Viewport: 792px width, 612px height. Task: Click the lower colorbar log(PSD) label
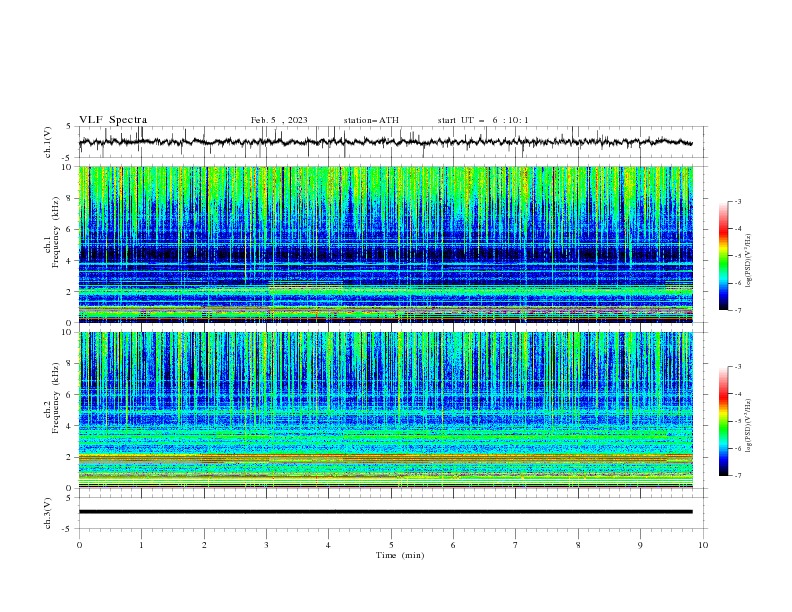749,426
